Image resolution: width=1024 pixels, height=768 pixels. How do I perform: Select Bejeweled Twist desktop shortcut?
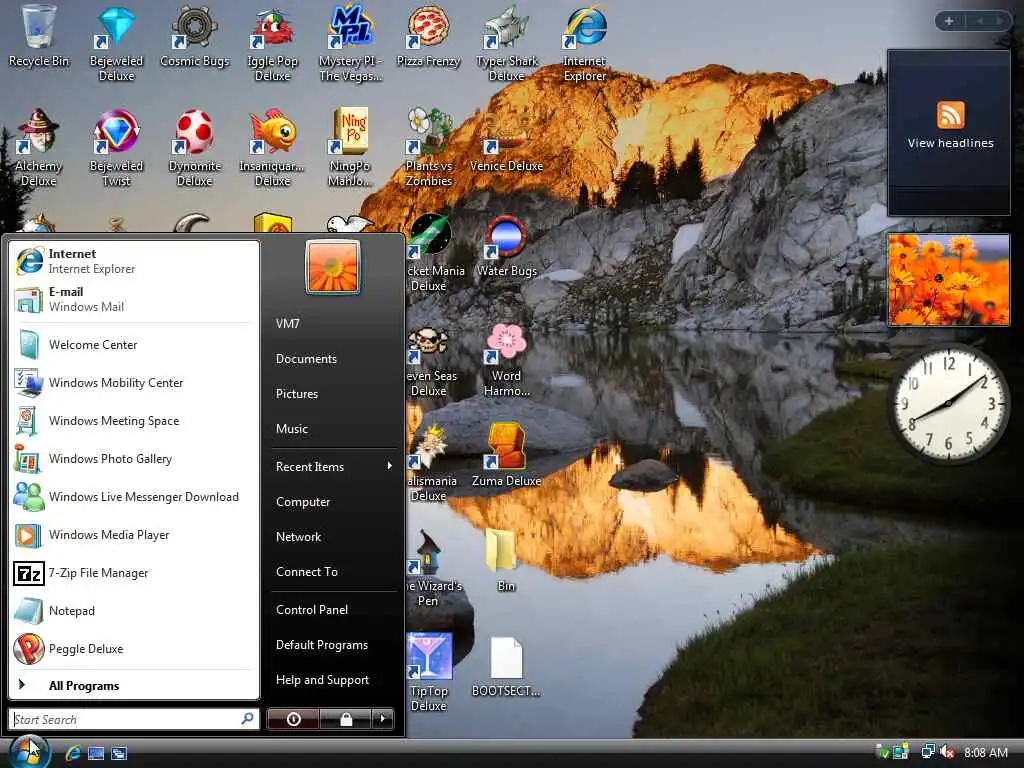(116, 148)
